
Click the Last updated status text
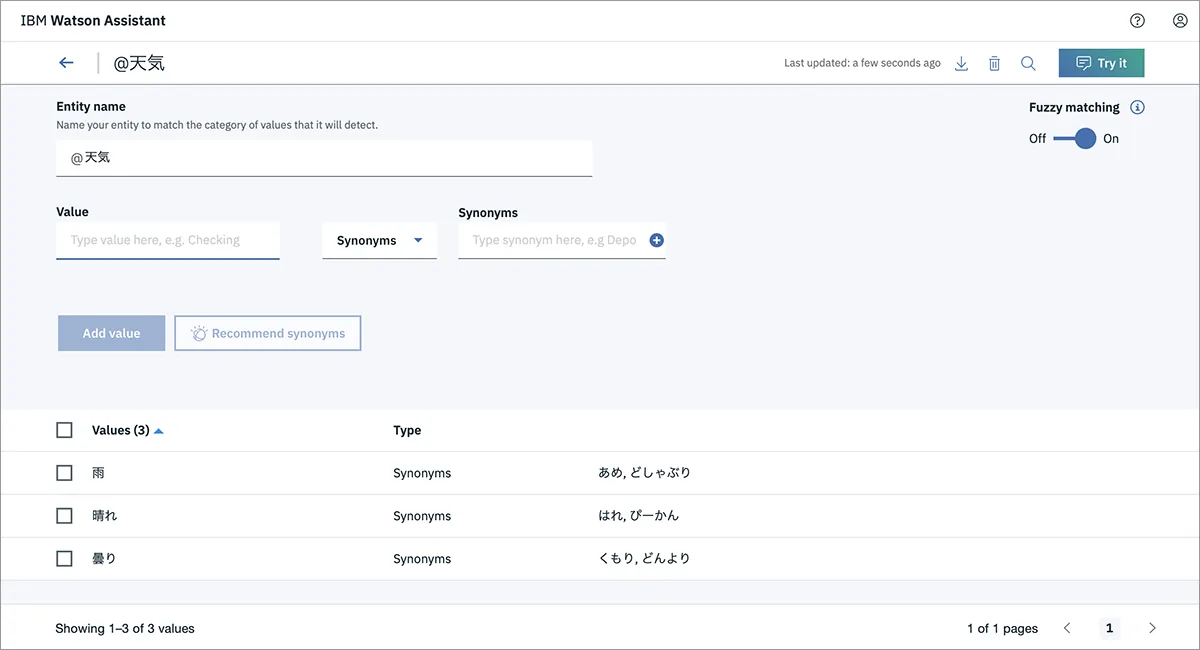[x=862, y=63]
